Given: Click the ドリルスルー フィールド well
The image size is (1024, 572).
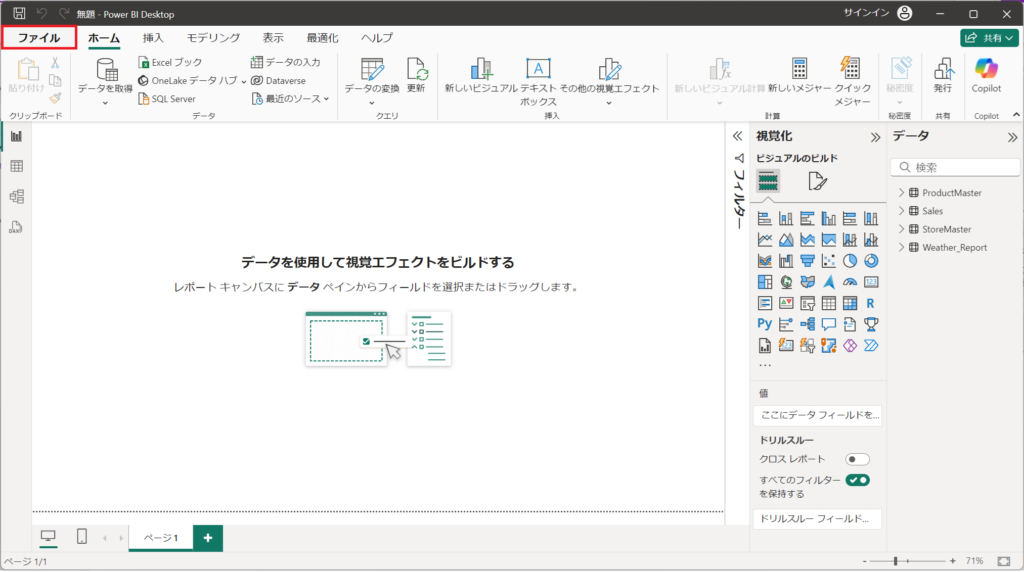Looking at the screenshot, I should pos(817,518).
